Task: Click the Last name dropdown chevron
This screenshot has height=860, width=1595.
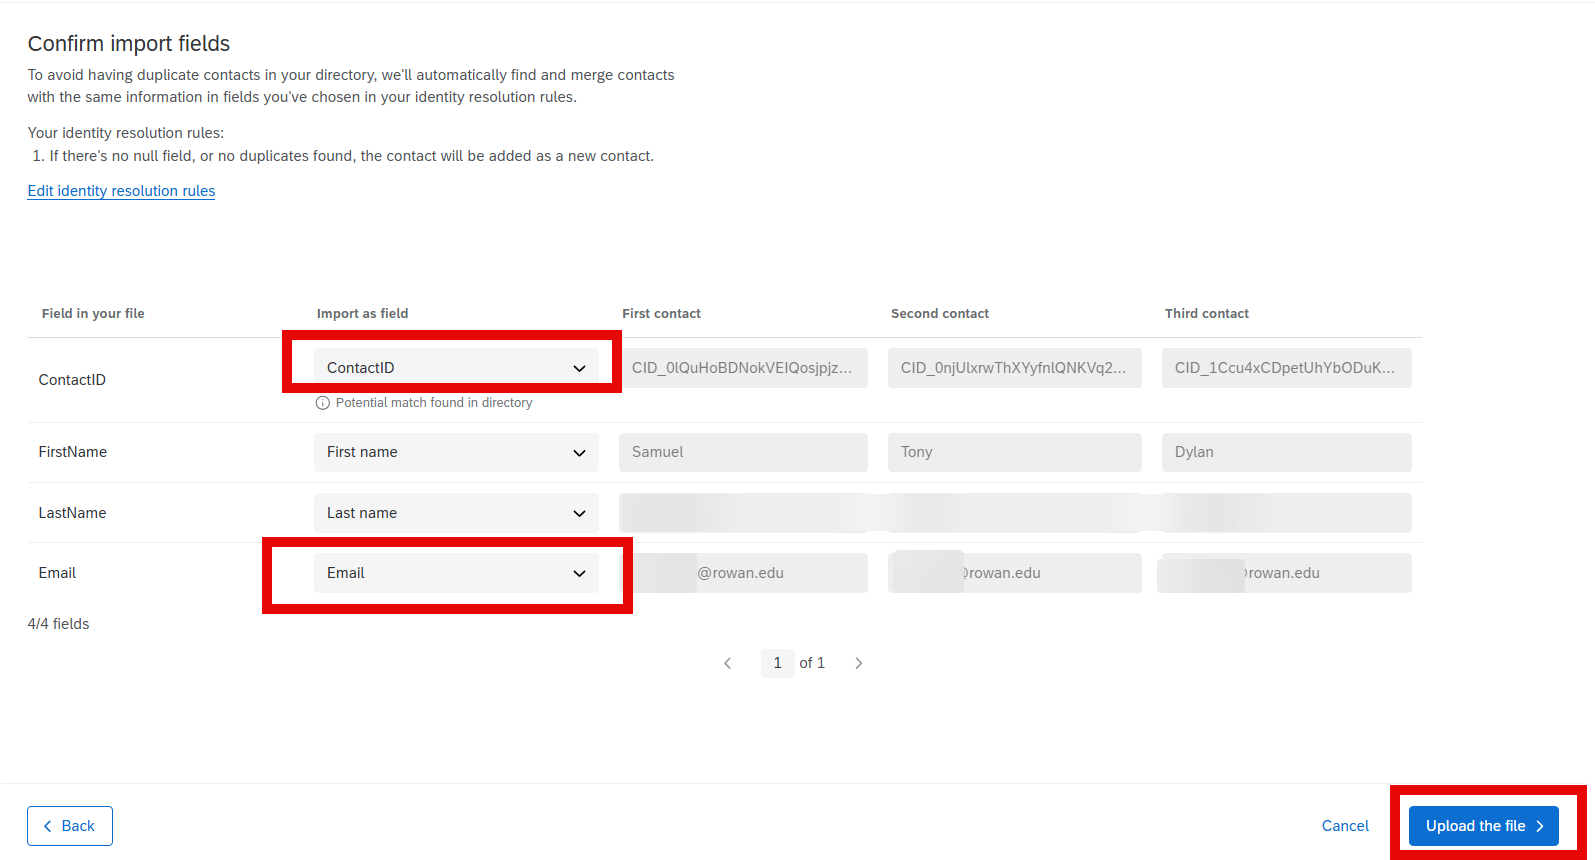Action: (579, 513)
